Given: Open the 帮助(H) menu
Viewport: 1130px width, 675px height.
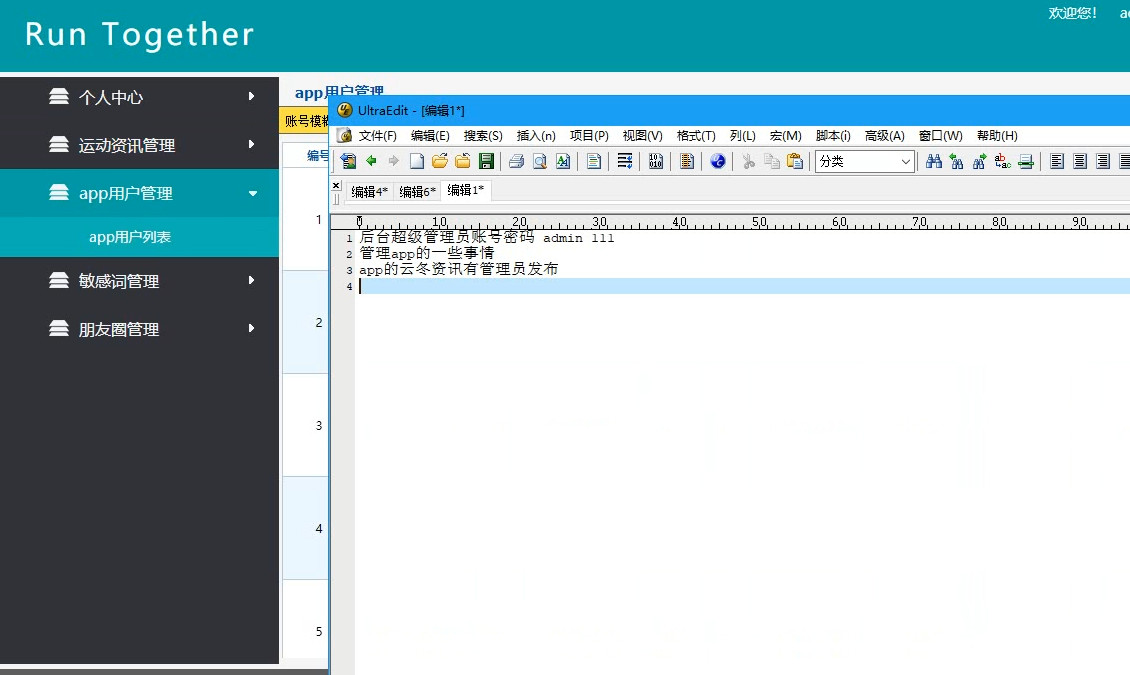Looking at the screenshot, I should pos(997,135).
